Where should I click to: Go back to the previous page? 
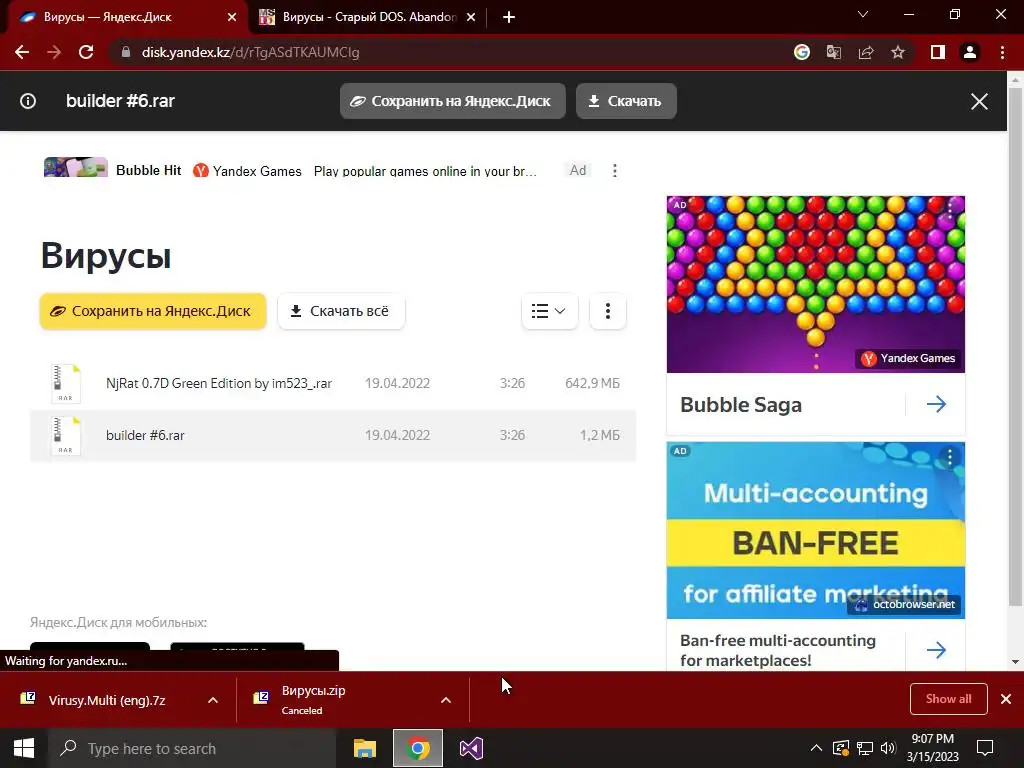[22, 52]
